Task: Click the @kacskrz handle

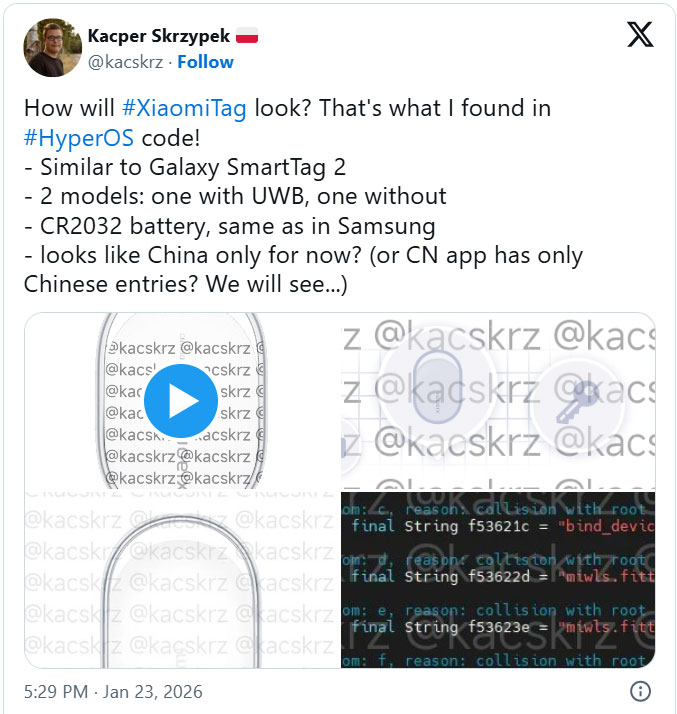Action: pos(125,62)
